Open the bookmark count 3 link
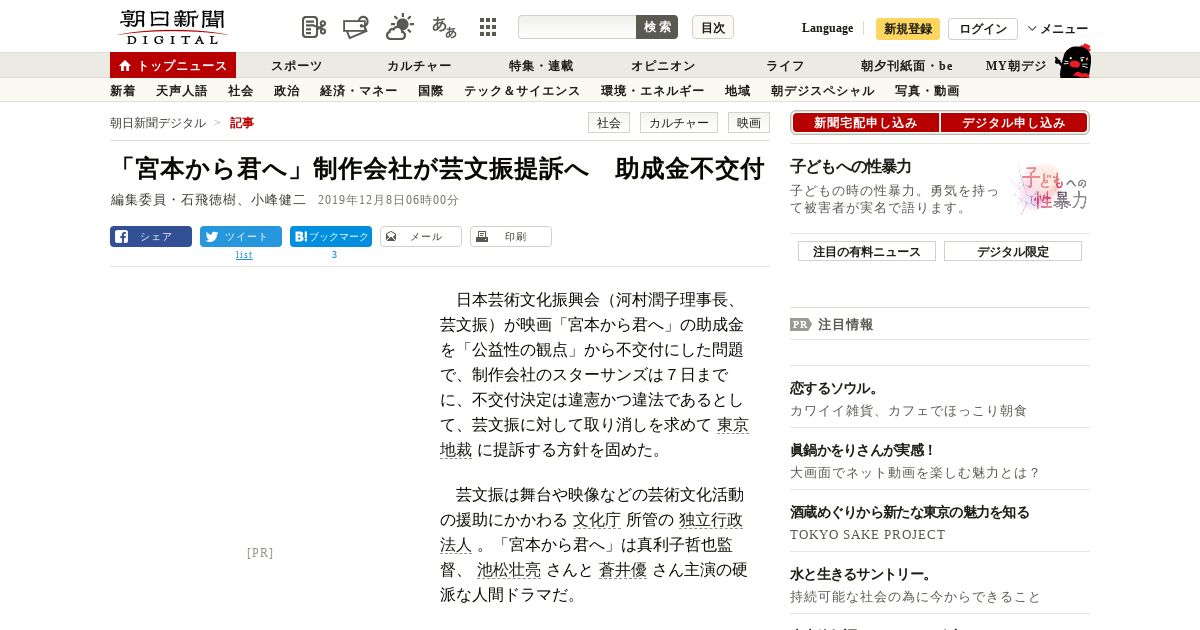1200x630 pixels. pos(334,255)
